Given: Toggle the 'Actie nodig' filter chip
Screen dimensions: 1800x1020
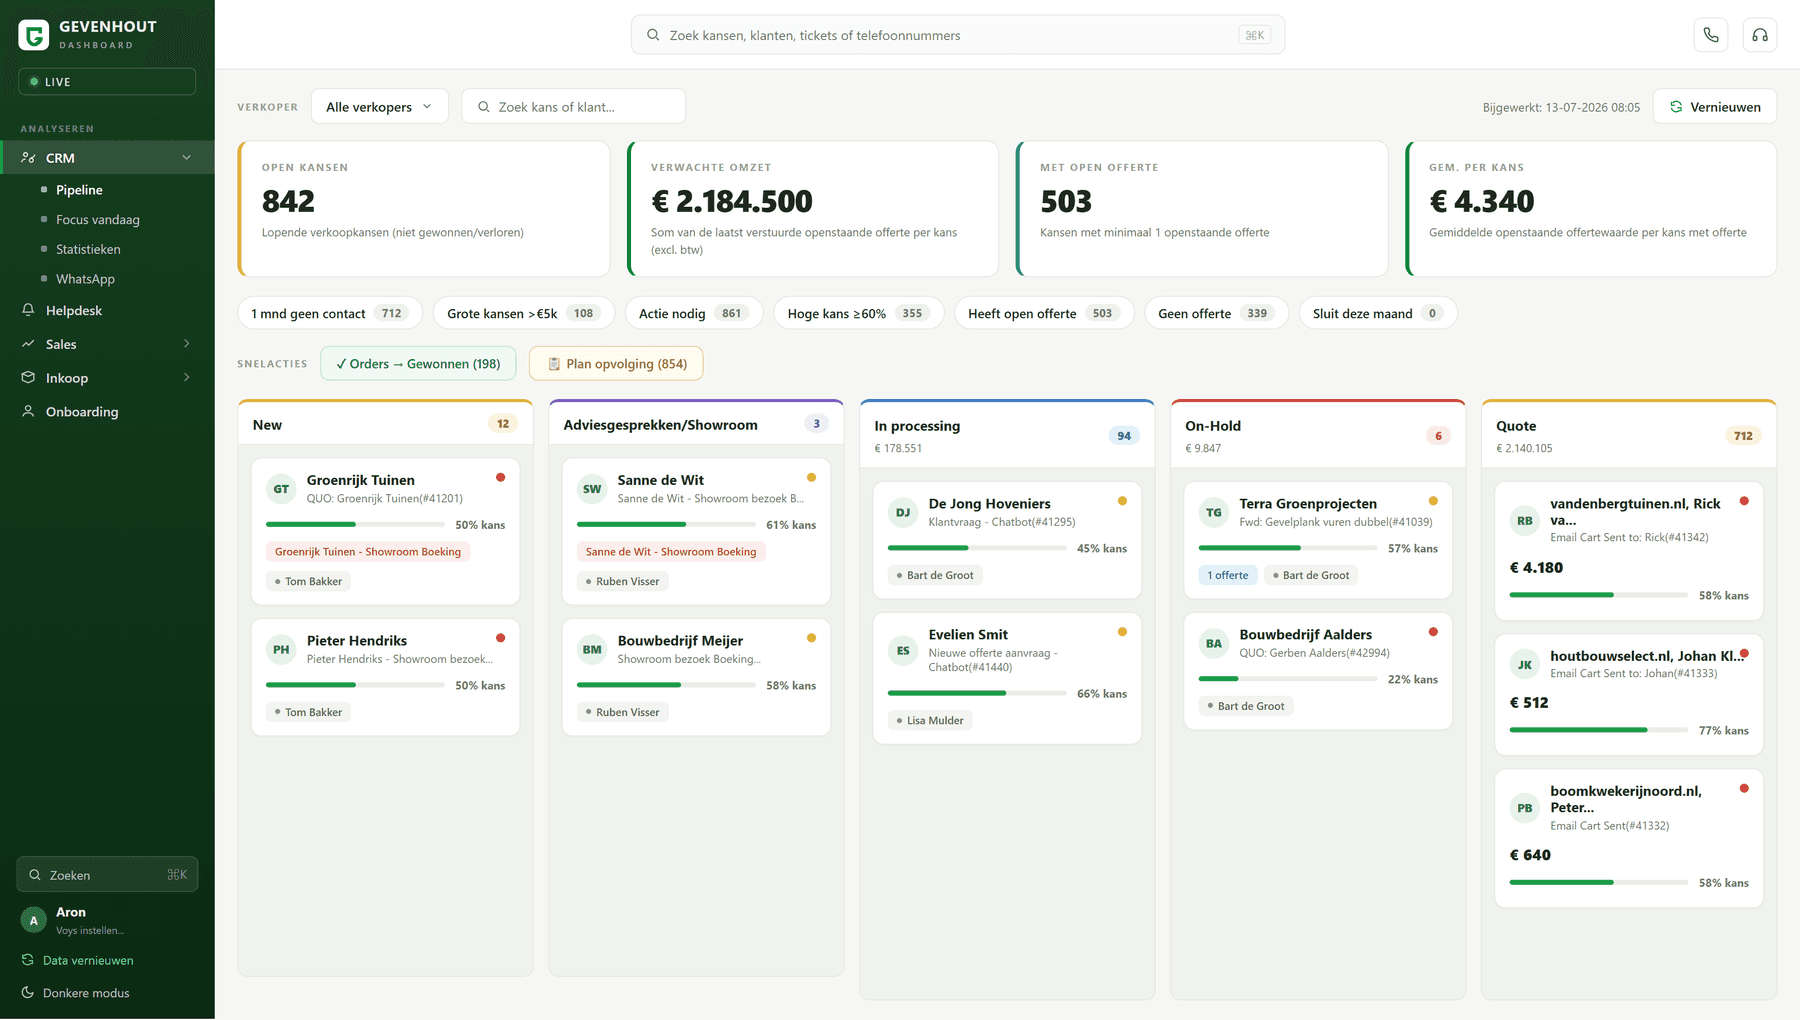Looking at the screenshot, I should [x=694, y=313].
